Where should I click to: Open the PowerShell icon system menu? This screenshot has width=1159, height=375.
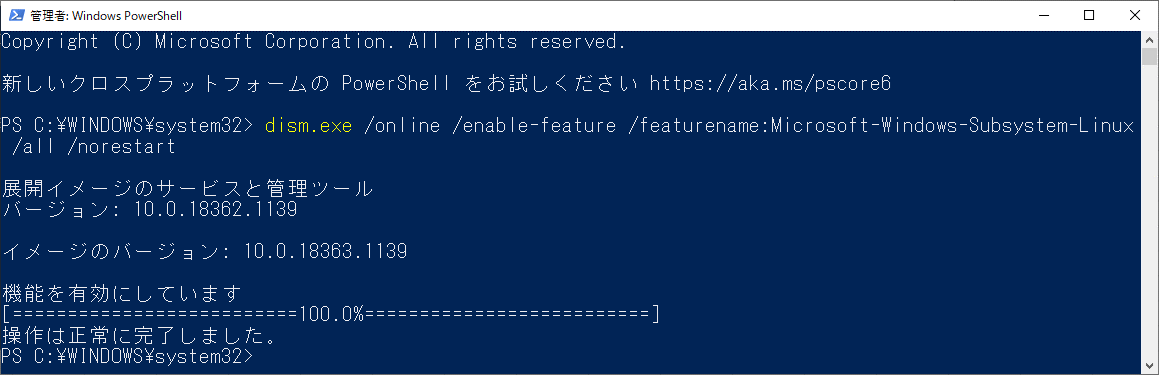(16, 16)
